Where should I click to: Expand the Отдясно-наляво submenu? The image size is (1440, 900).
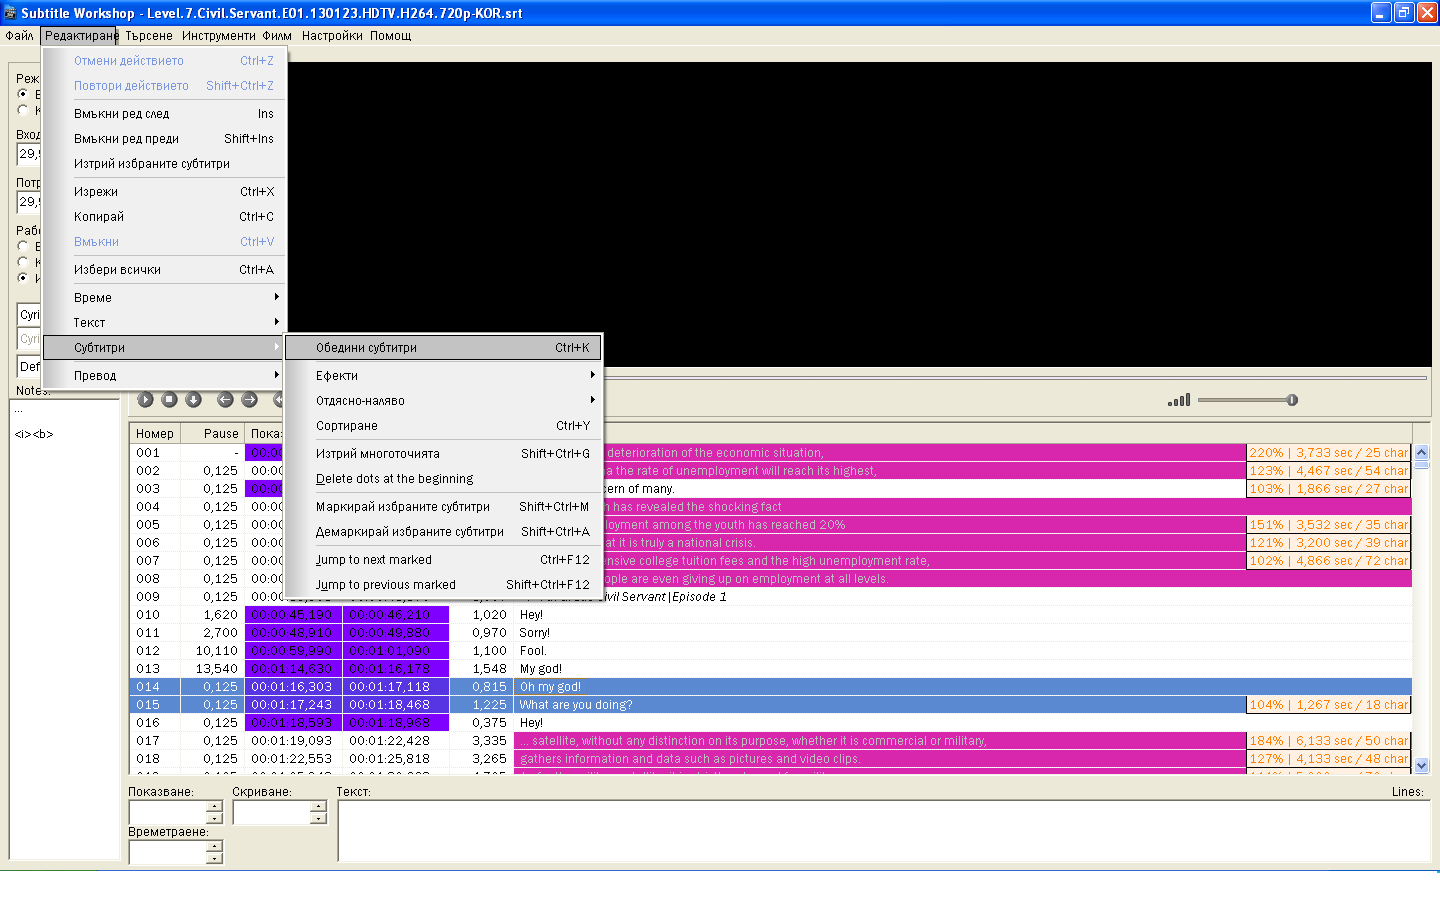(443, 401)
